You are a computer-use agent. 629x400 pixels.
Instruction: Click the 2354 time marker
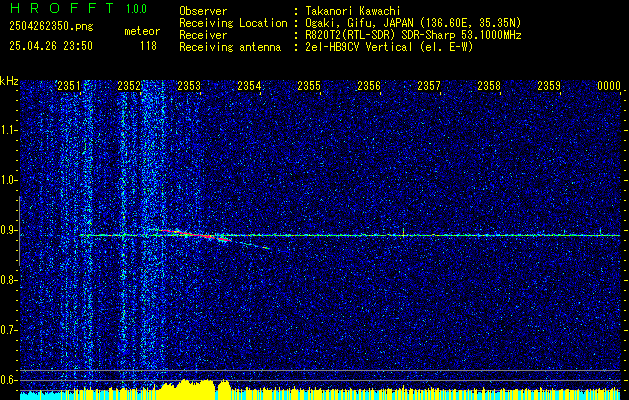click(249, 86)
